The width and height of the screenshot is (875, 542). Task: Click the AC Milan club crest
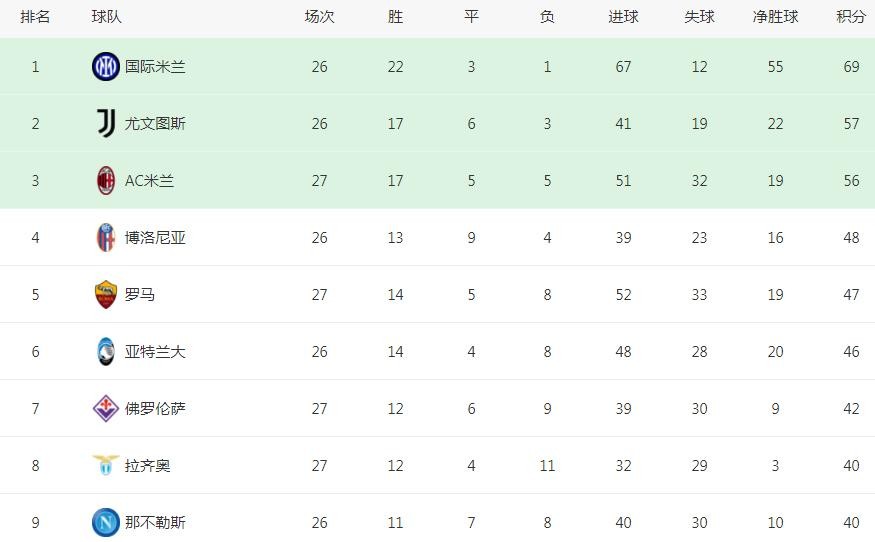pos(105,181)
